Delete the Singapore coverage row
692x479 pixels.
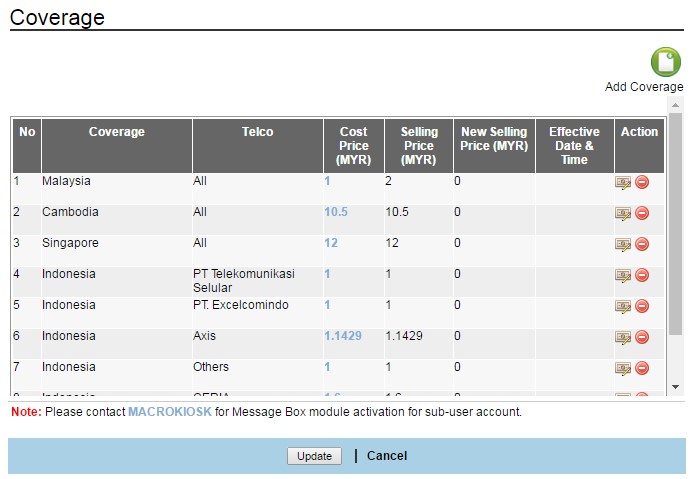point(642,244)
